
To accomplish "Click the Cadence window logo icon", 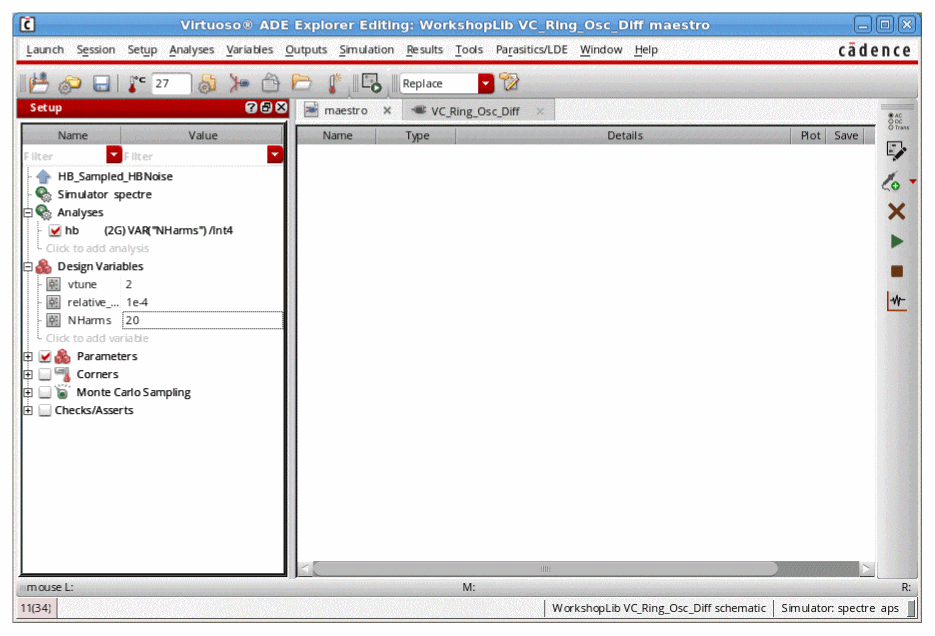I will point(27,24).
